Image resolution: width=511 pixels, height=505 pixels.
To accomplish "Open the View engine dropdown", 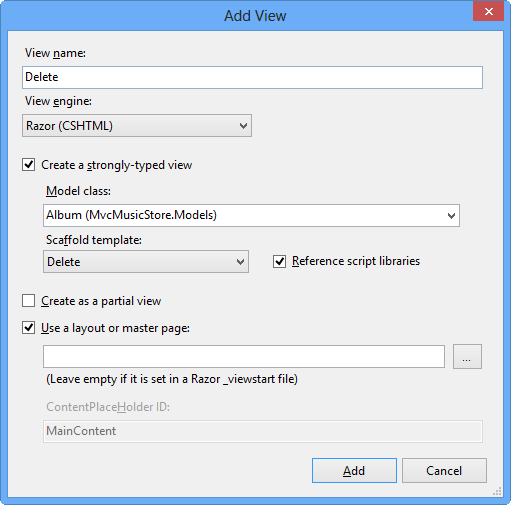I will click(x=137, y=126).
